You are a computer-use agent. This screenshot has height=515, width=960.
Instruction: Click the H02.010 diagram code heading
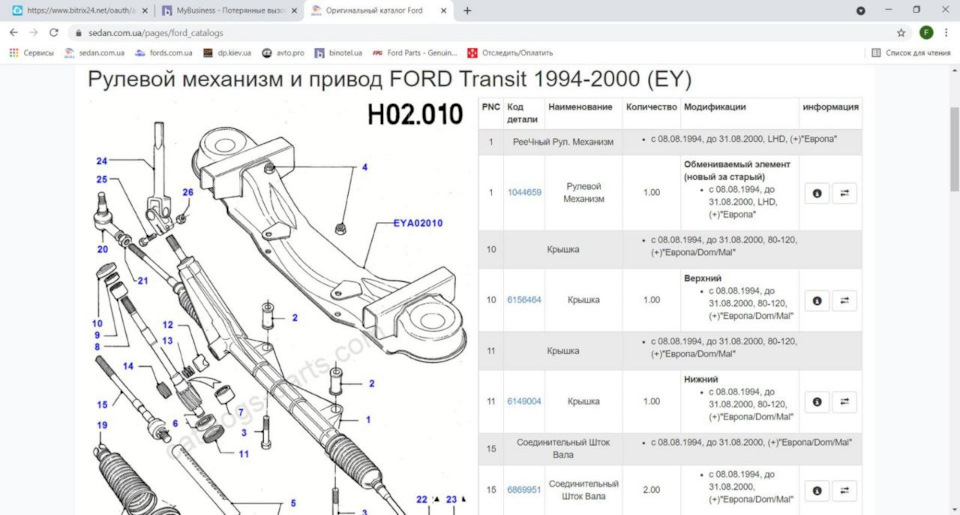click(414, 115)
